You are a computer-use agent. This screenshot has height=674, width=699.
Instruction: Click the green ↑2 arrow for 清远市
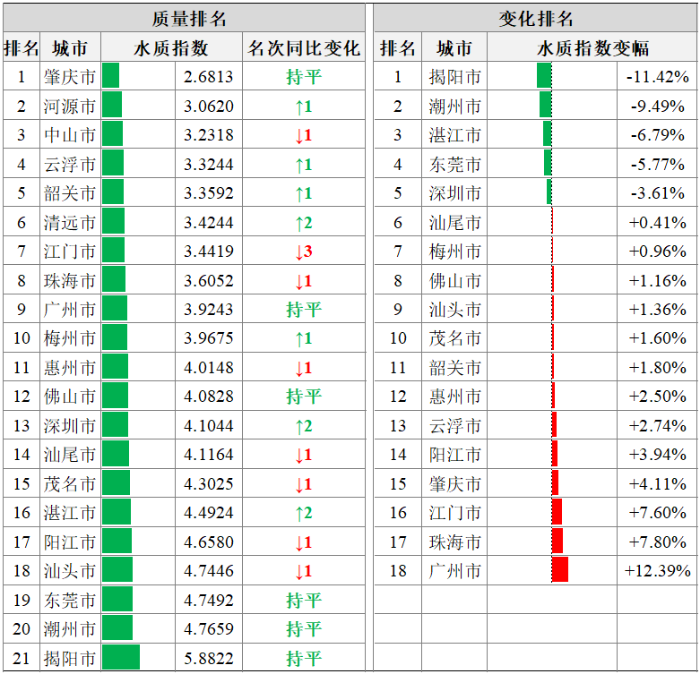(x=303, y=223)
